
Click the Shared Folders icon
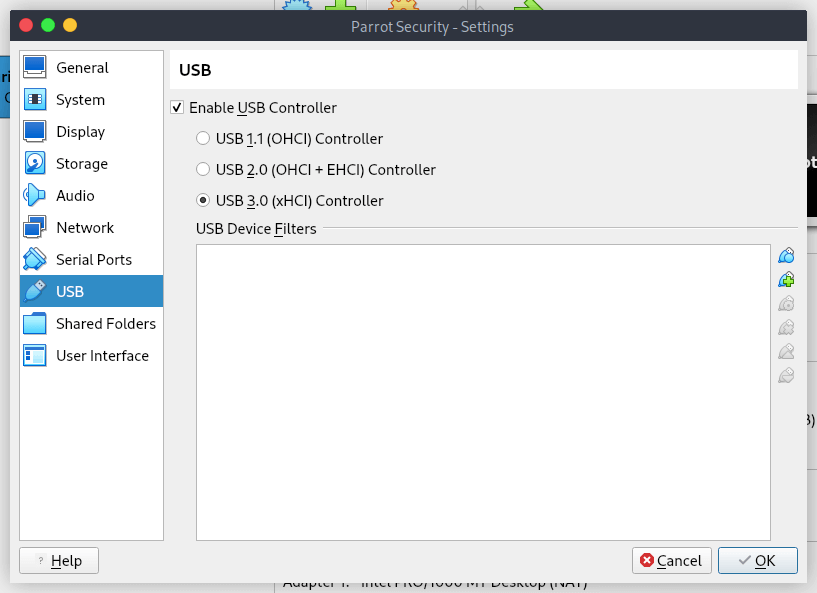[x=35, y=324]
